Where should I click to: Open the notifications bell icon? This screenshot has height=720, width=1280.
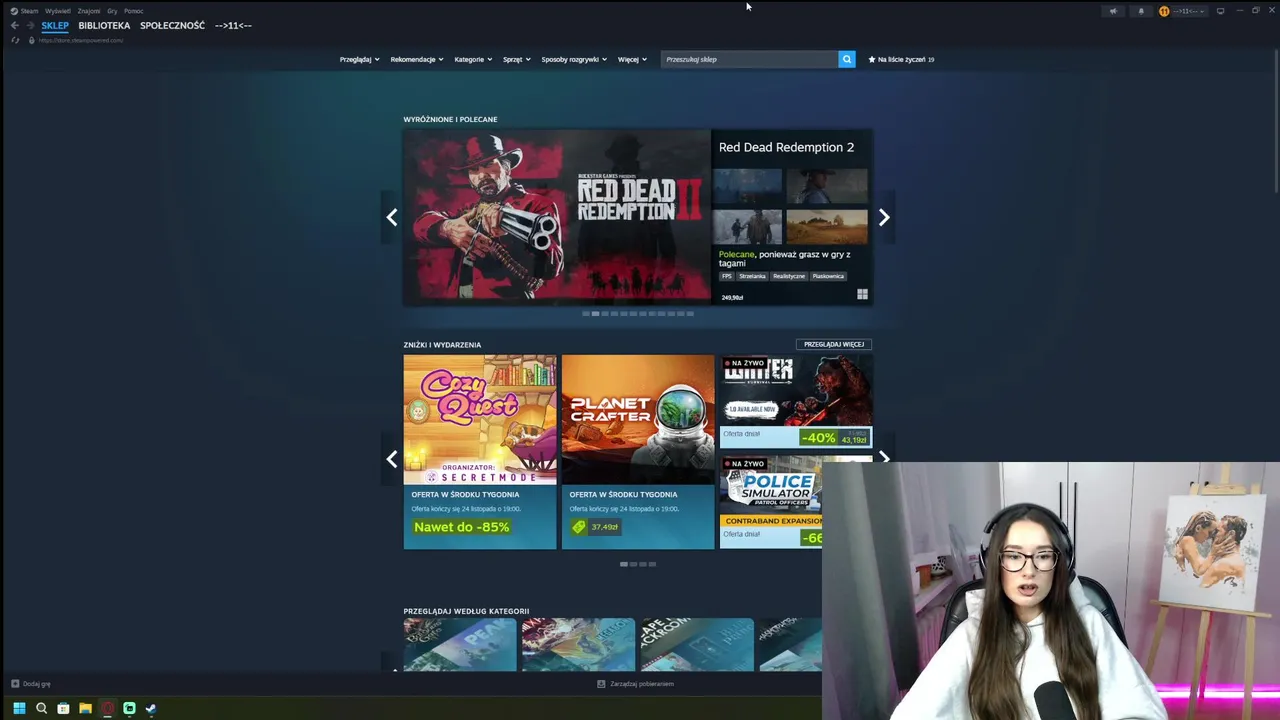pyautogui.click(x=1141, y=11)
